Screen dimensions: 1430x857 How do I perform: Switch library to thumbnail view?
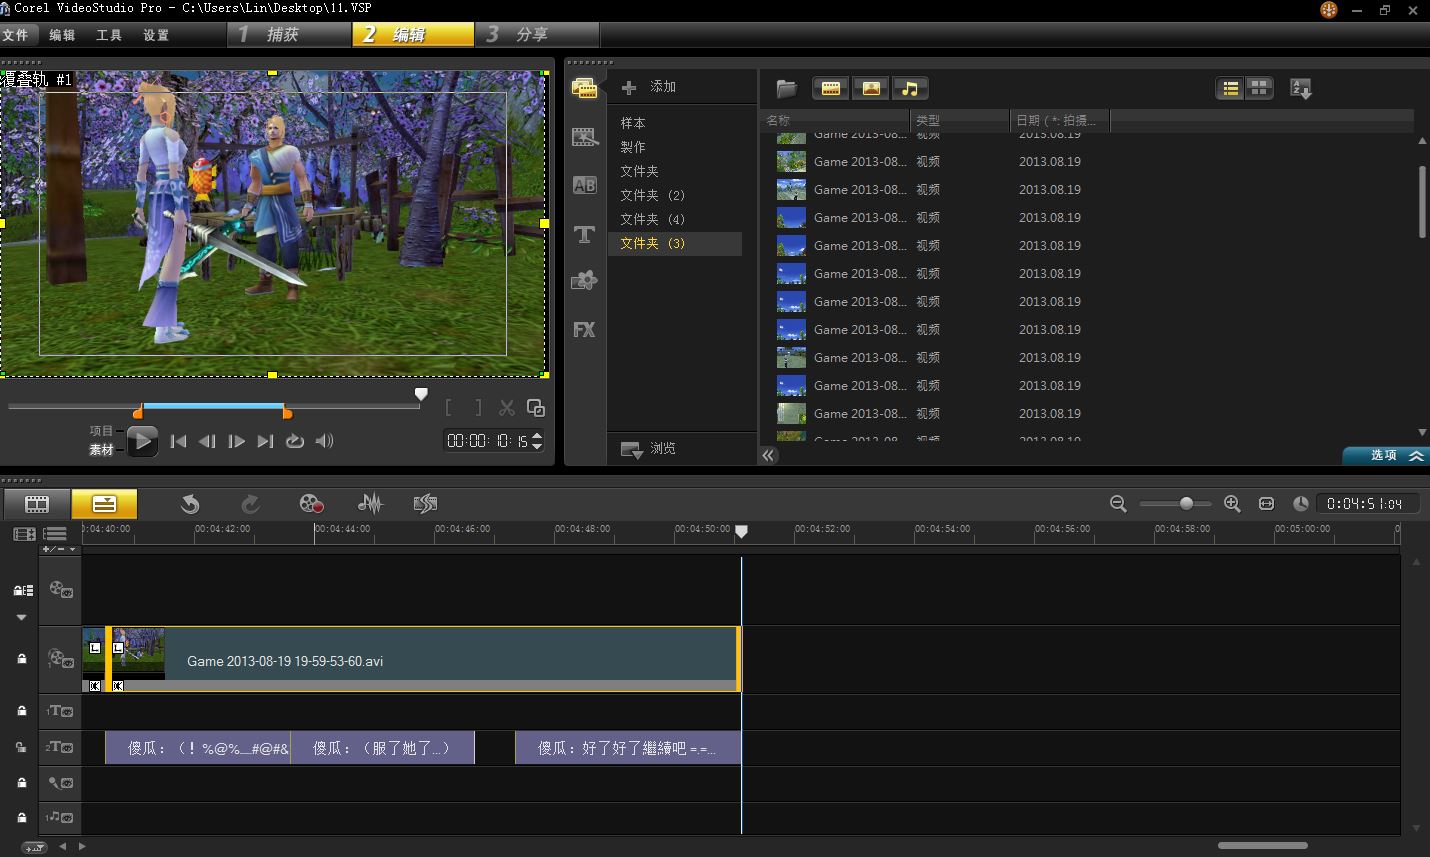[x=1259, y=89]
